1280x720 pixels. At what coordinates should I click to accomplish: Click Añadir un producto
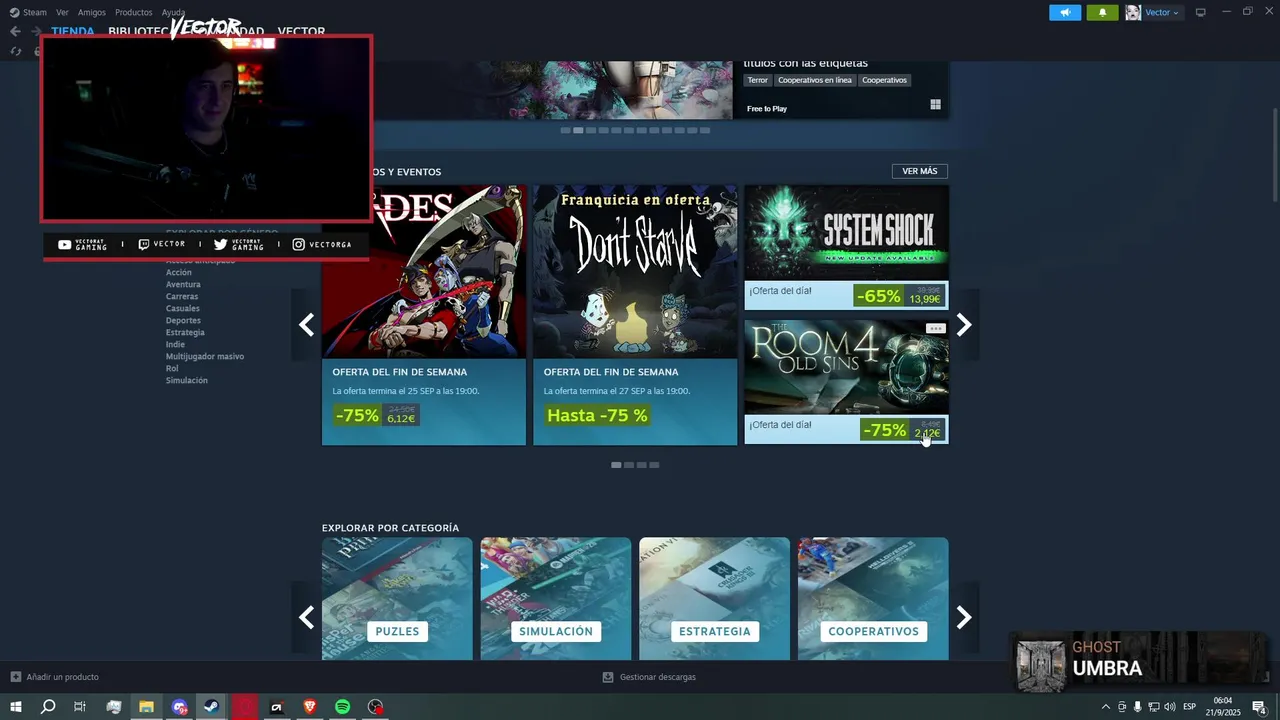[x=55, y=677]
